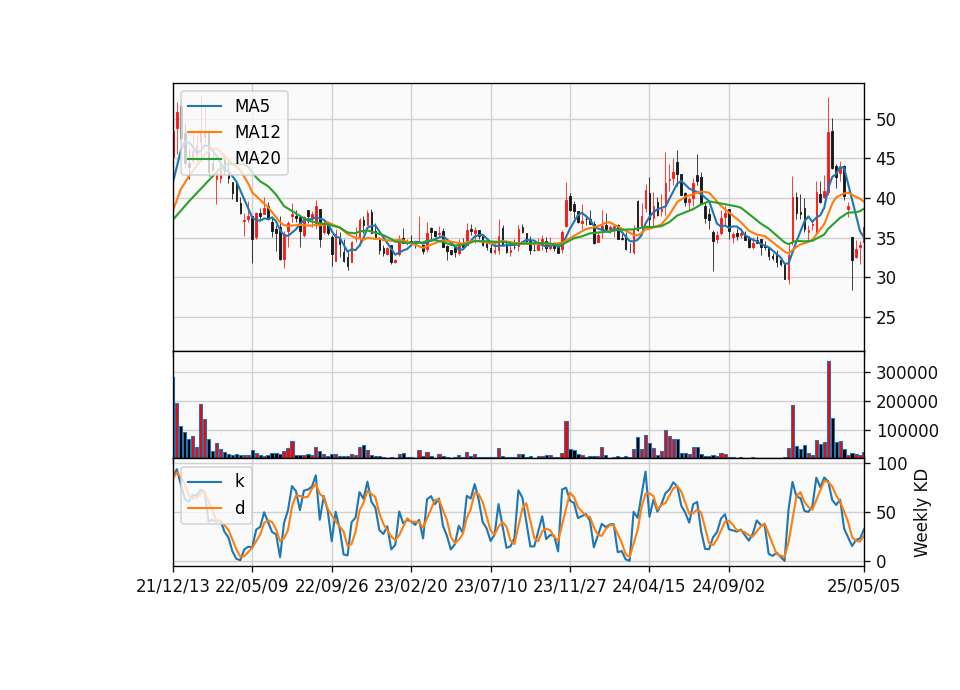Click the volume axis value 200000
The height and width of the screenshot is (690, 960).
pos(907,402)
